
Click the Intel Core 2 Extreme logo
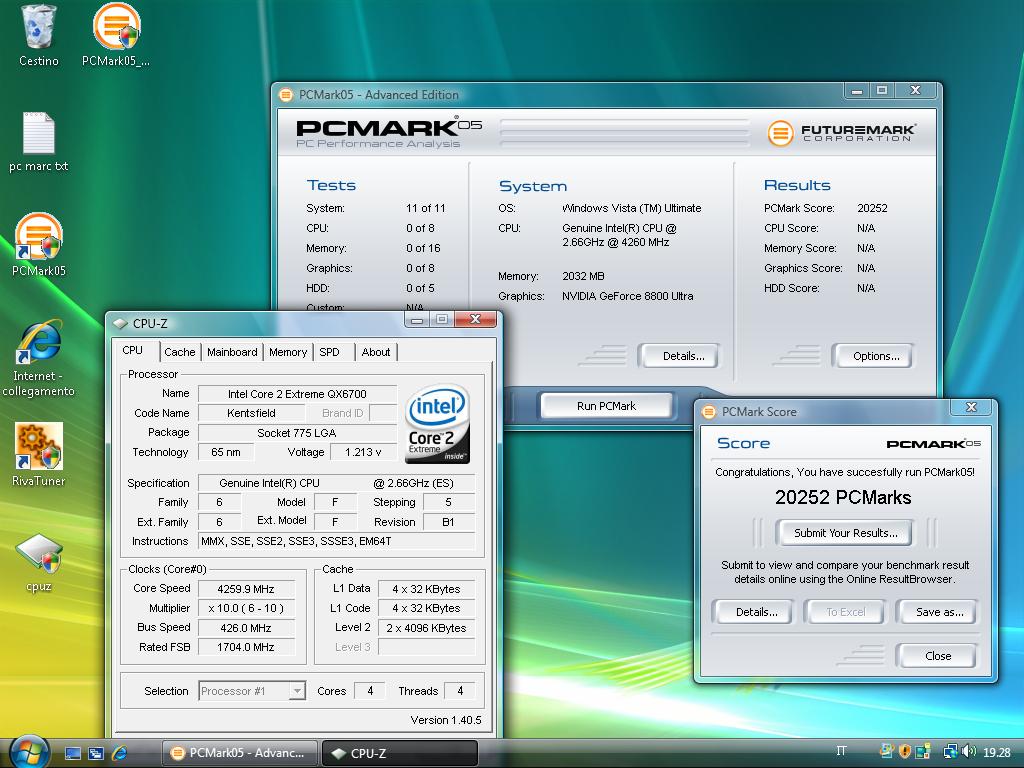(x=438, y=424)
